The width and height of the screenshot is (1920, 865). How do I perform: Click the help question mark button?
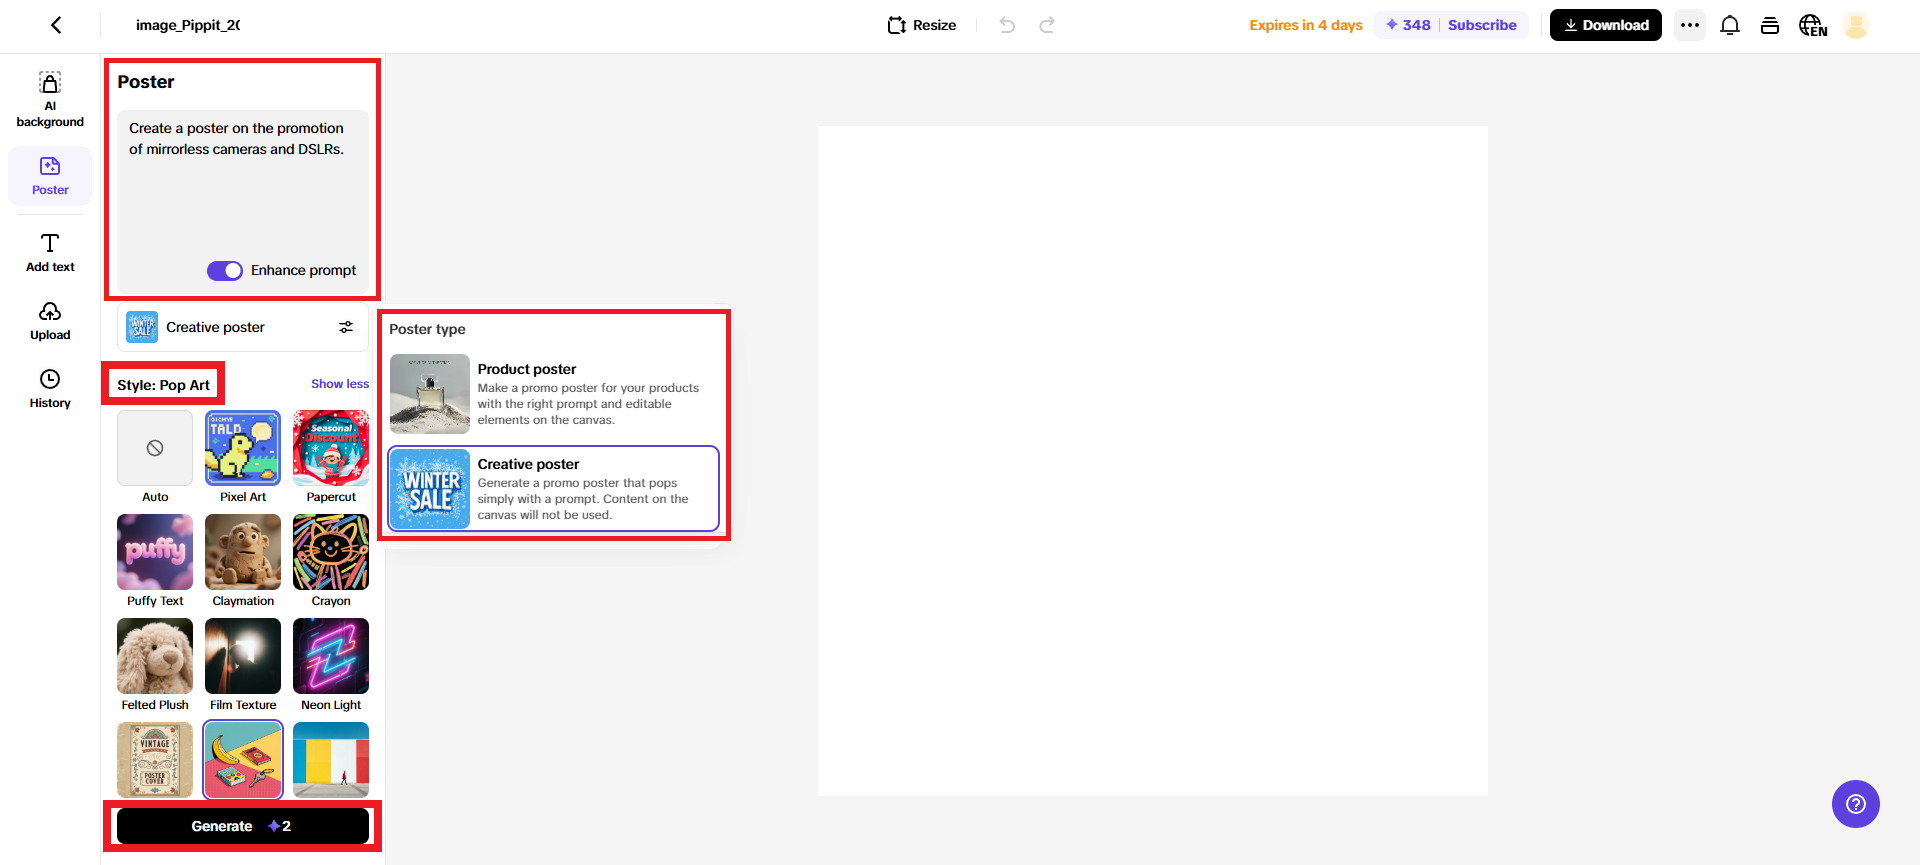click(1856, 804)
